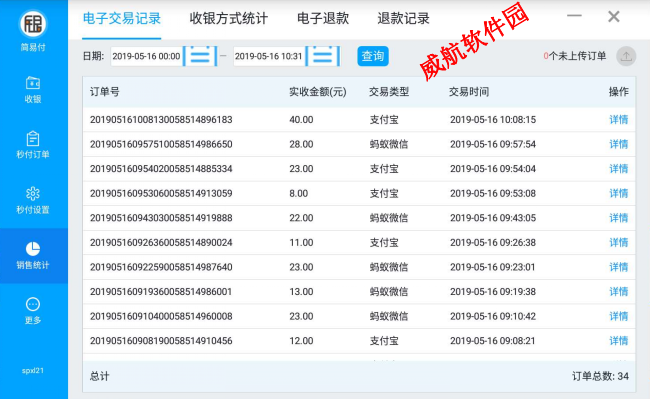The height and width of the screenshot is (399, 650).
Task: Click the 订单总数: 34 total
Action: tap(600, 376)
